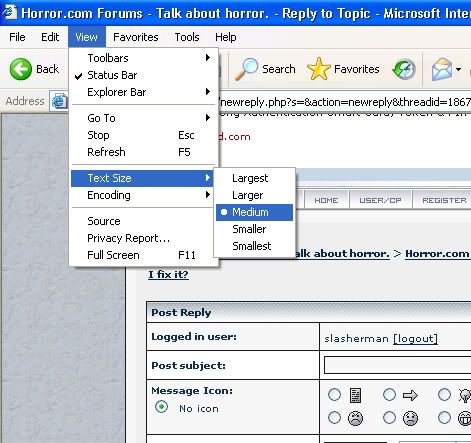Open the Text Size submenu
Screen dimensions: 471x443
tap(142, 178)
